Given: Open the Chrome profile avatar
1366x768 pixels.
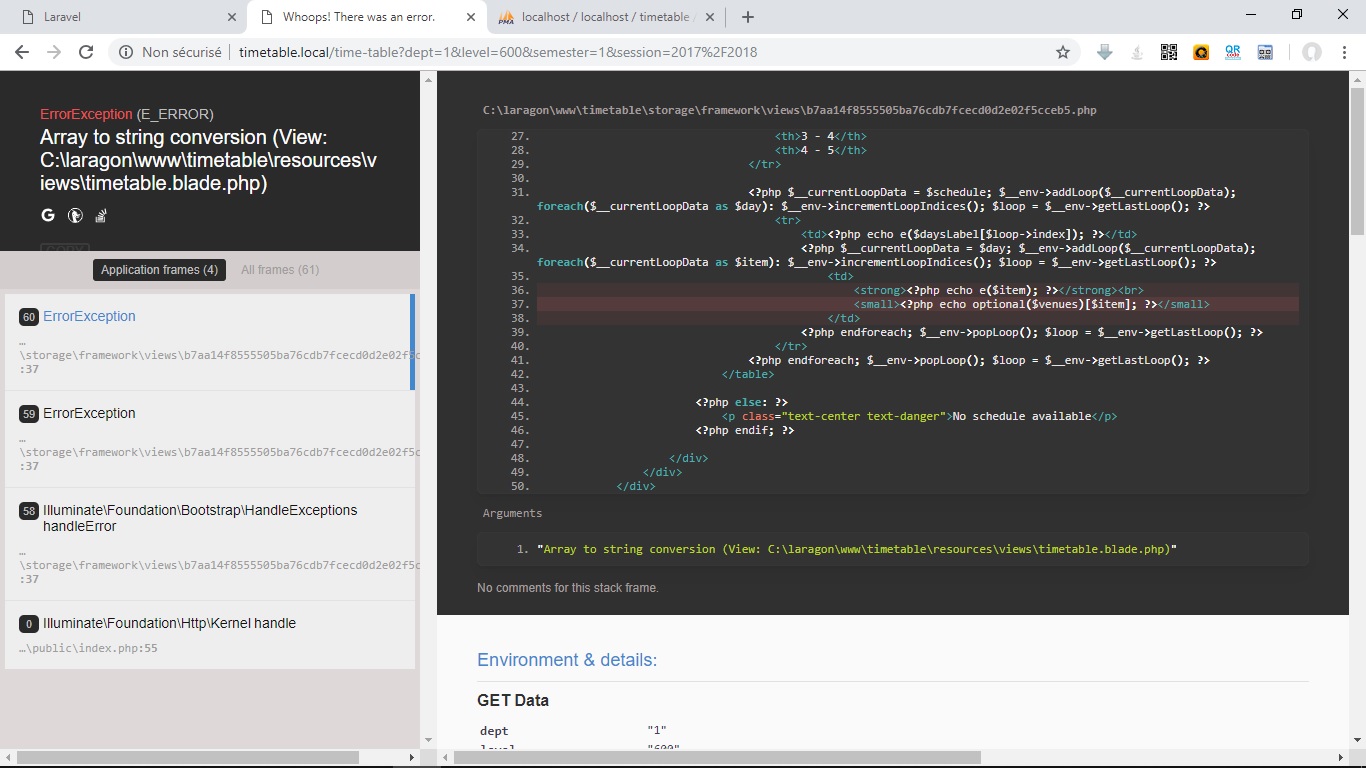Looking at the screenshot, I should pos(1311,51).
